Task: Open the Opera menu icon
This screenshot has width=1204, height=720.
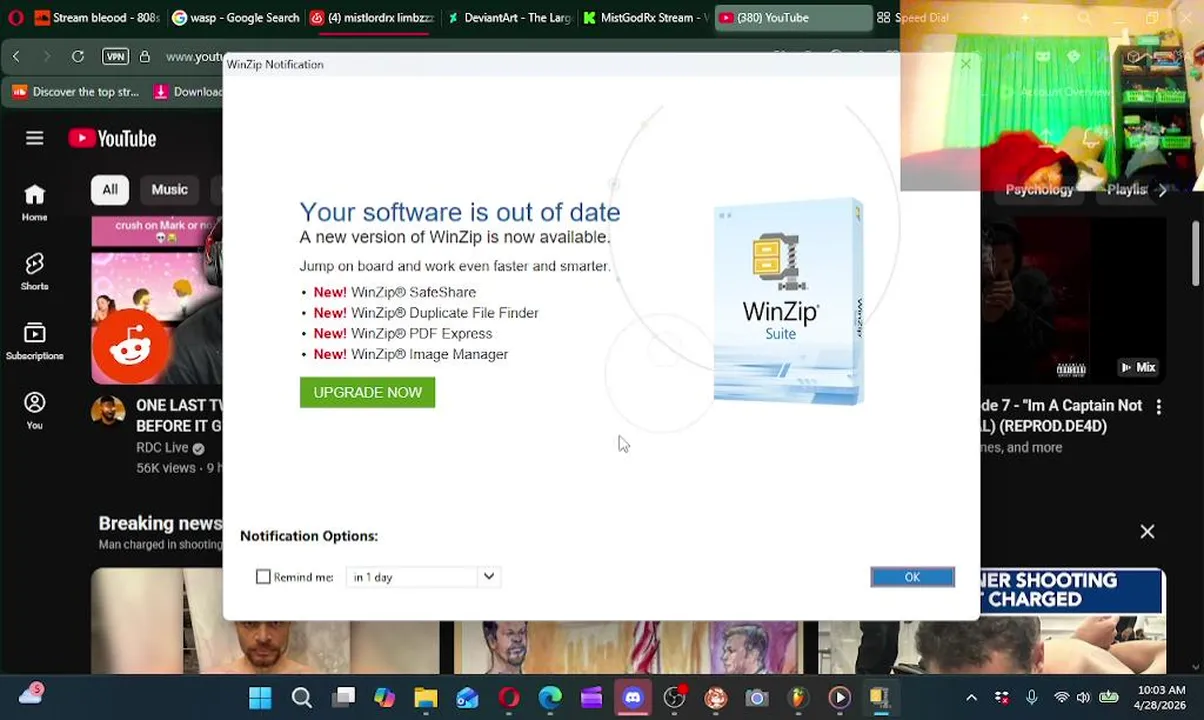Action: click(x=15, y=17)
